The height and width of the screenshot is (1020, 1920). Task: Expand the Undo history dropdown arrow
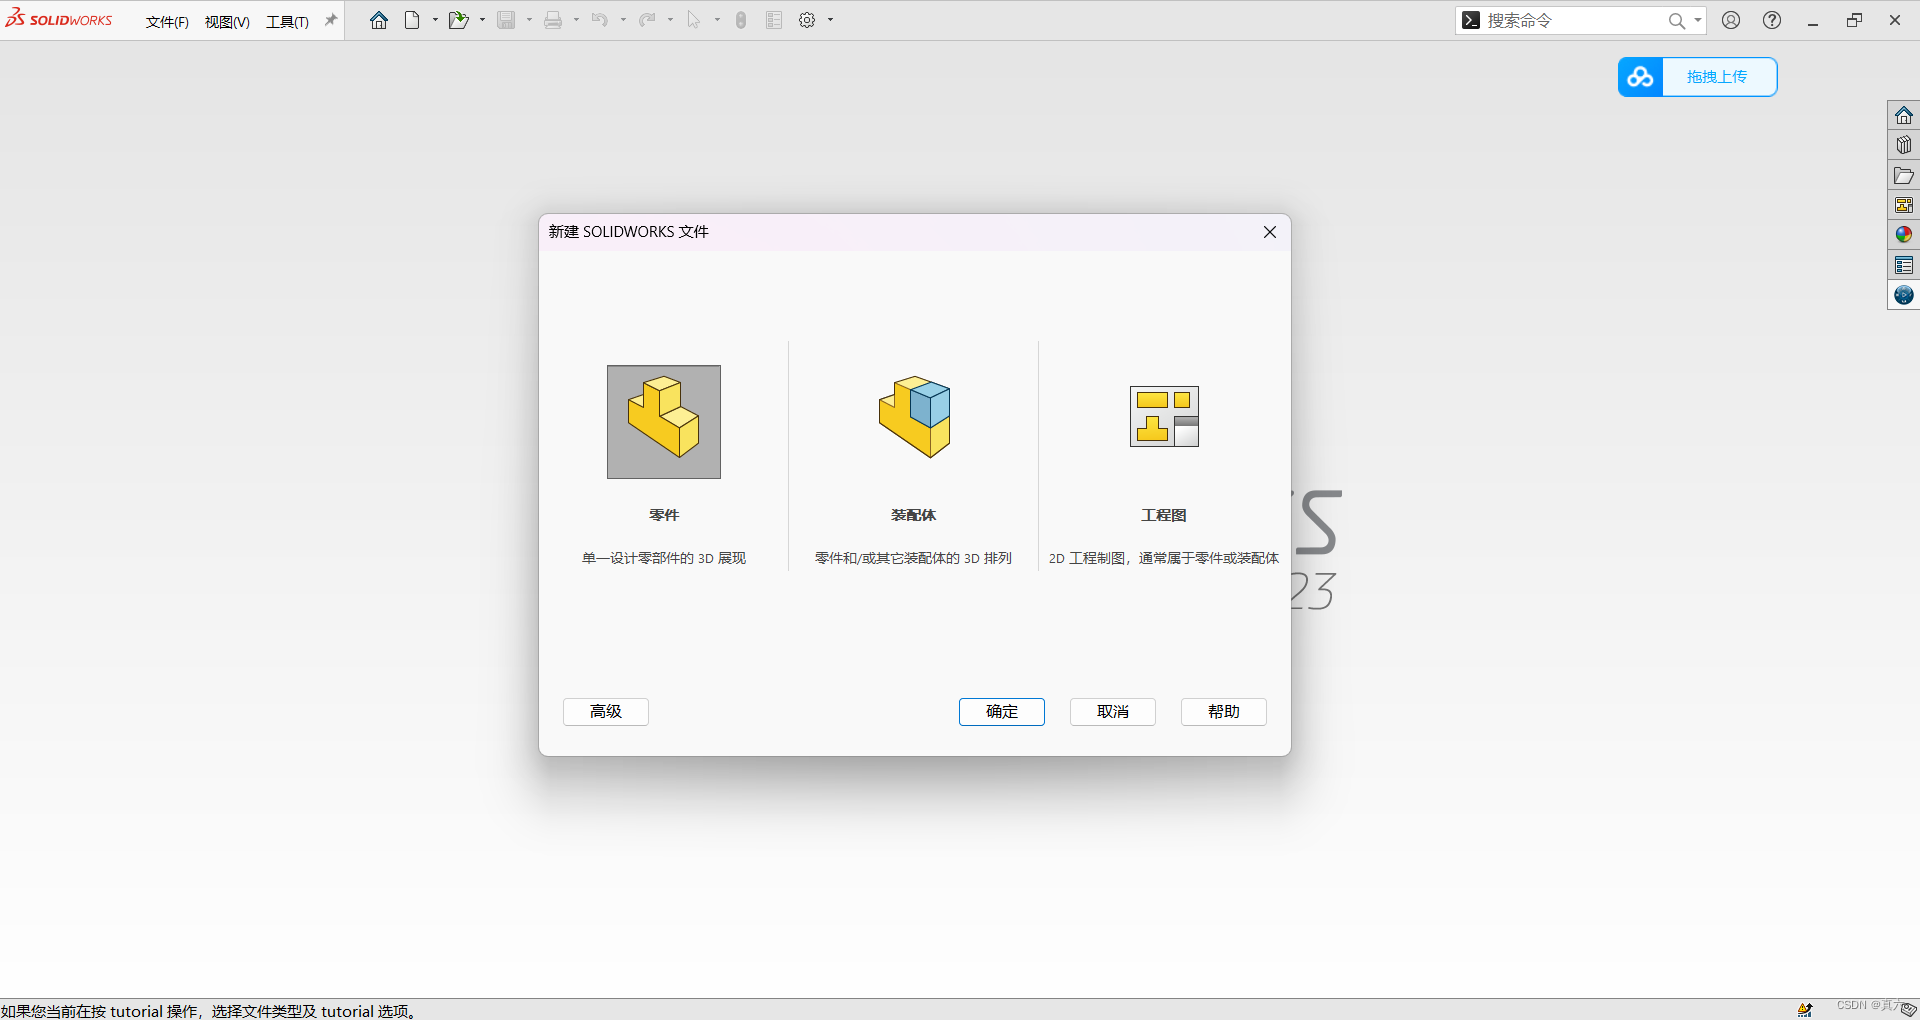pos(623,20)
